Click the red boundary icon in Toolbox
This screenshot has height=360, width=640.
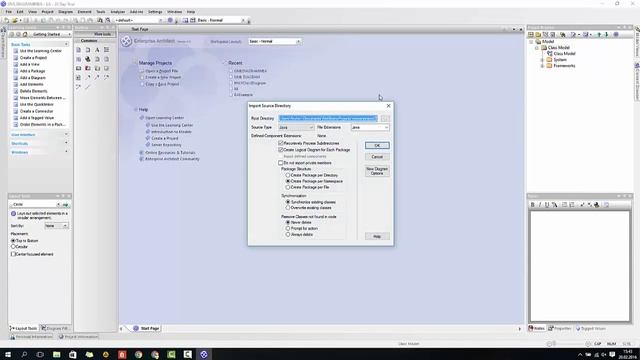[x=88, y=69]
